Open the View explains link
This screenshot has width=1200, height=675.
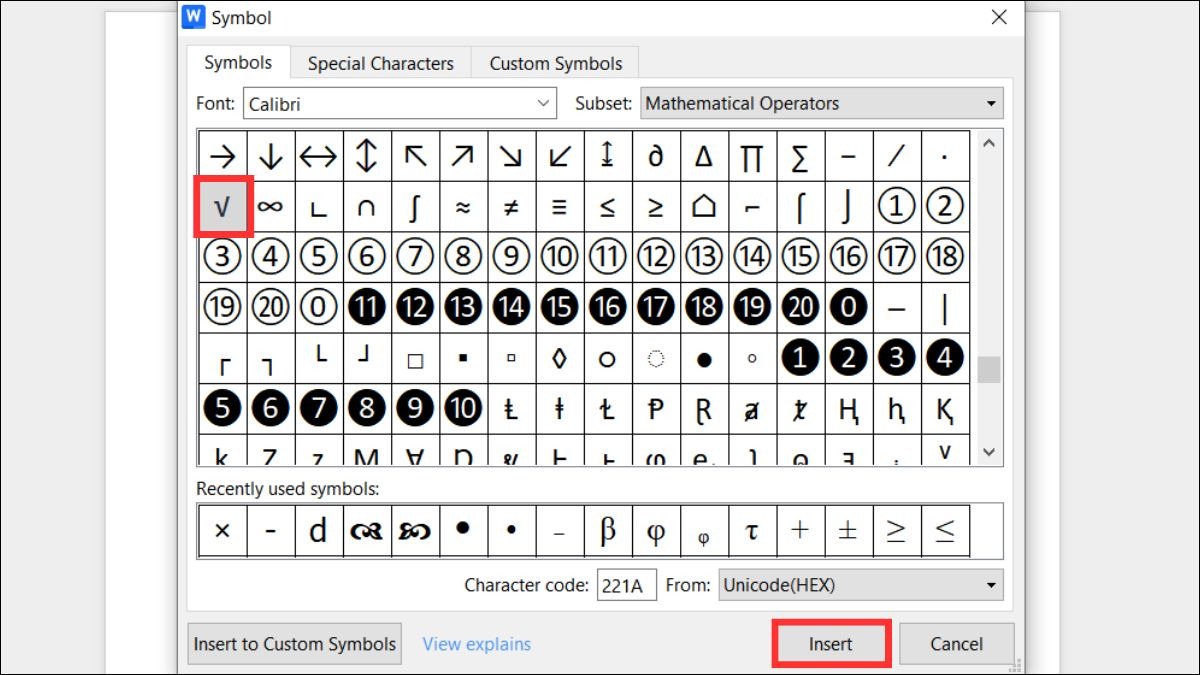(x=477, y=644)
